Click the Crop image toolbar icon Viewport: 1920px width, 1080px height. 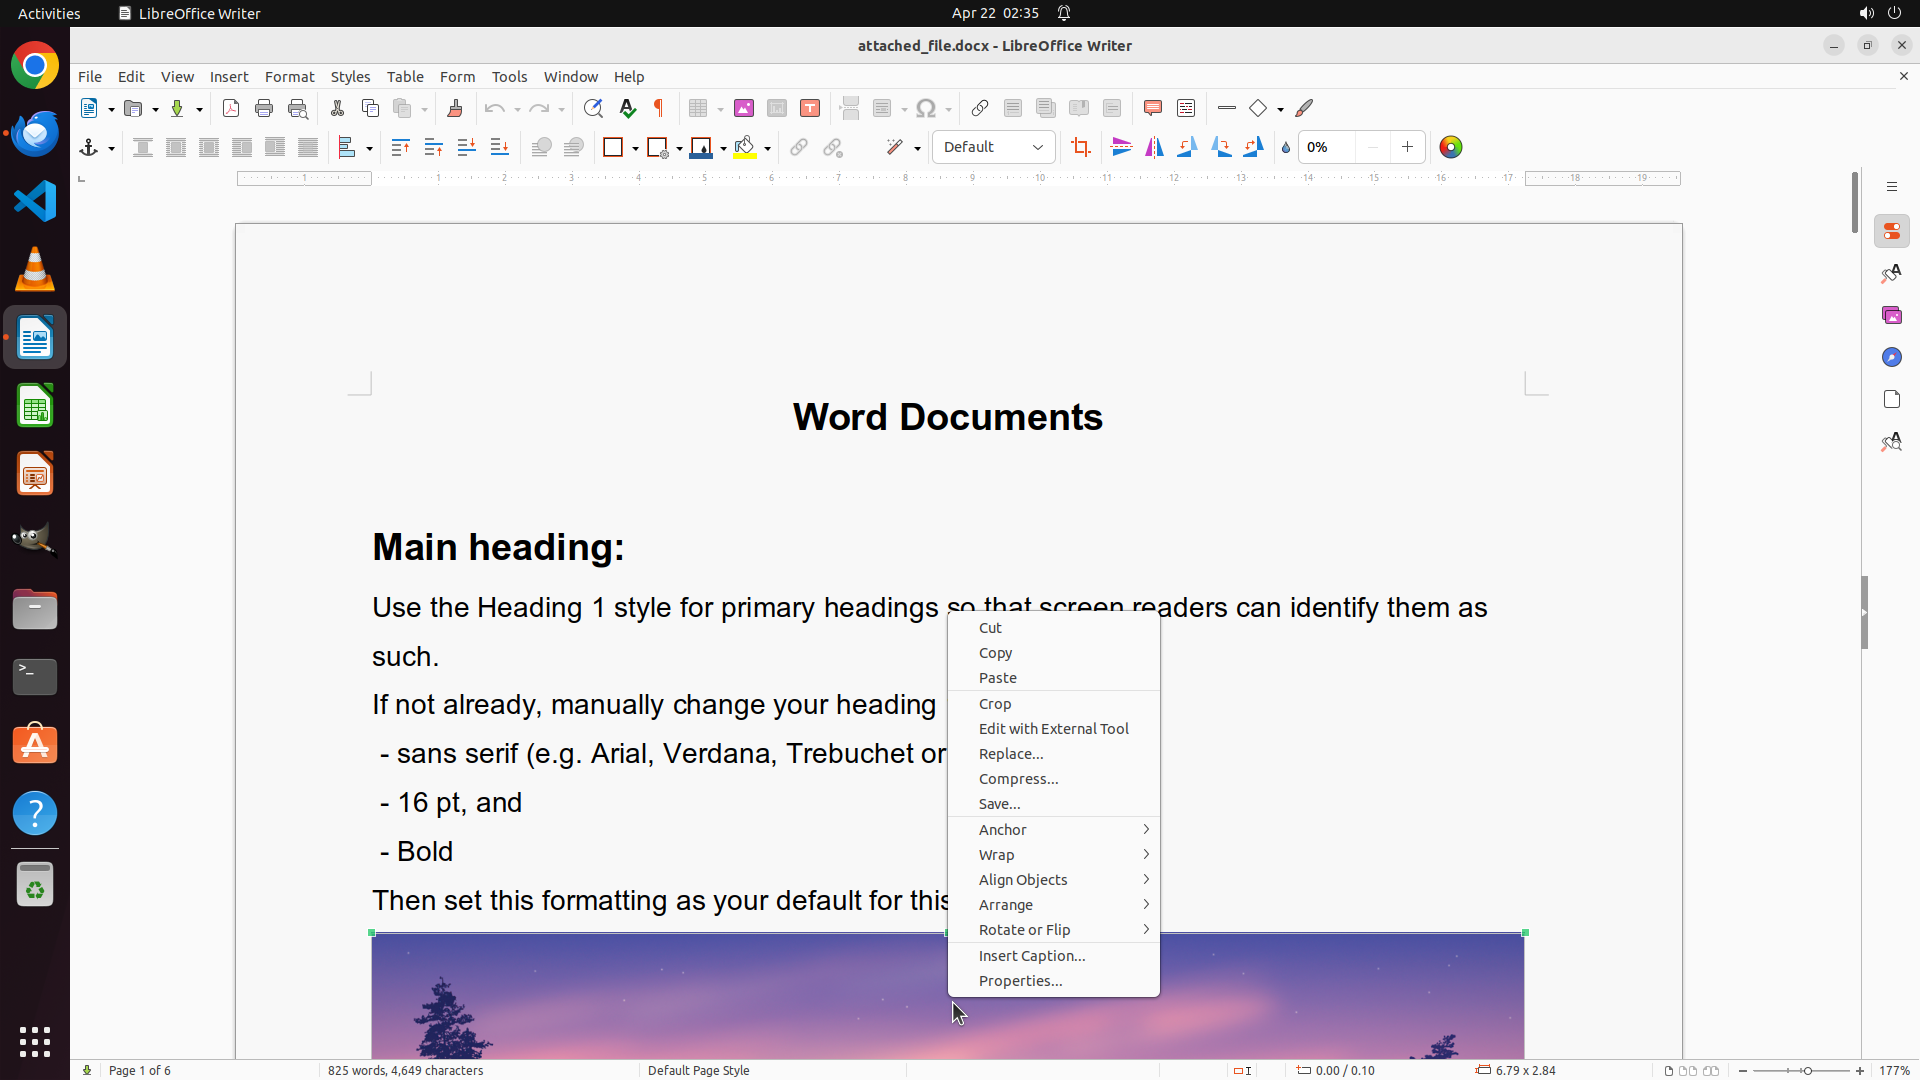coord(1080,148)
